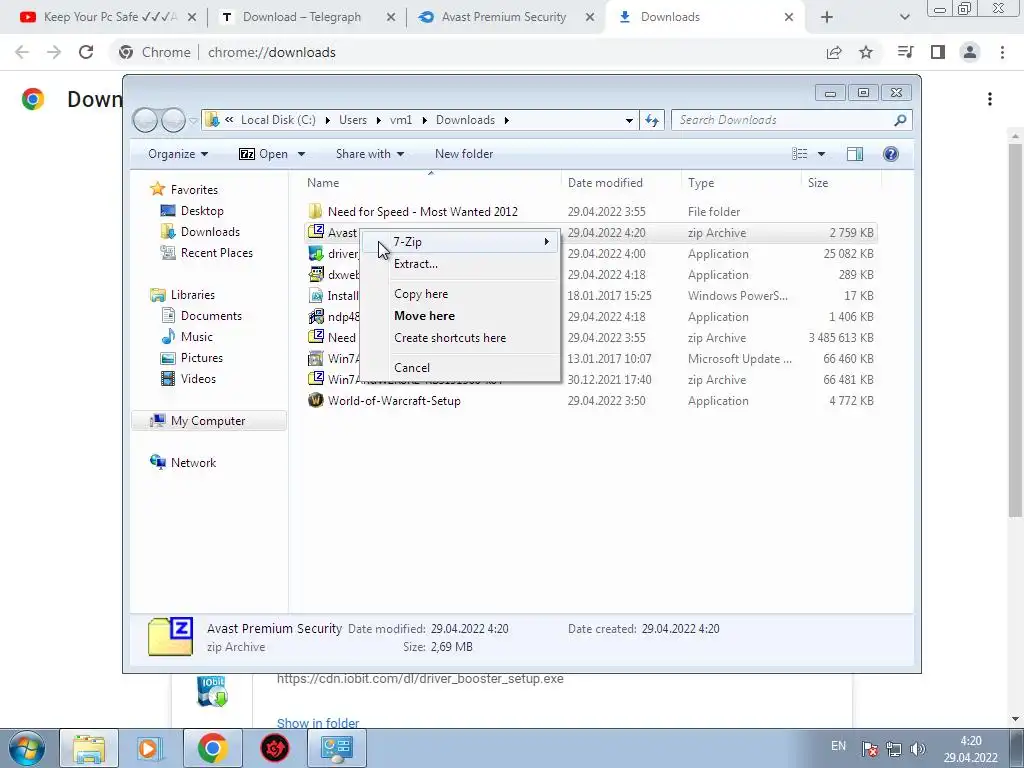Screen dimensions: 1024x768
Task: Refresh the Downloads folder view
Action: (652, 120)
